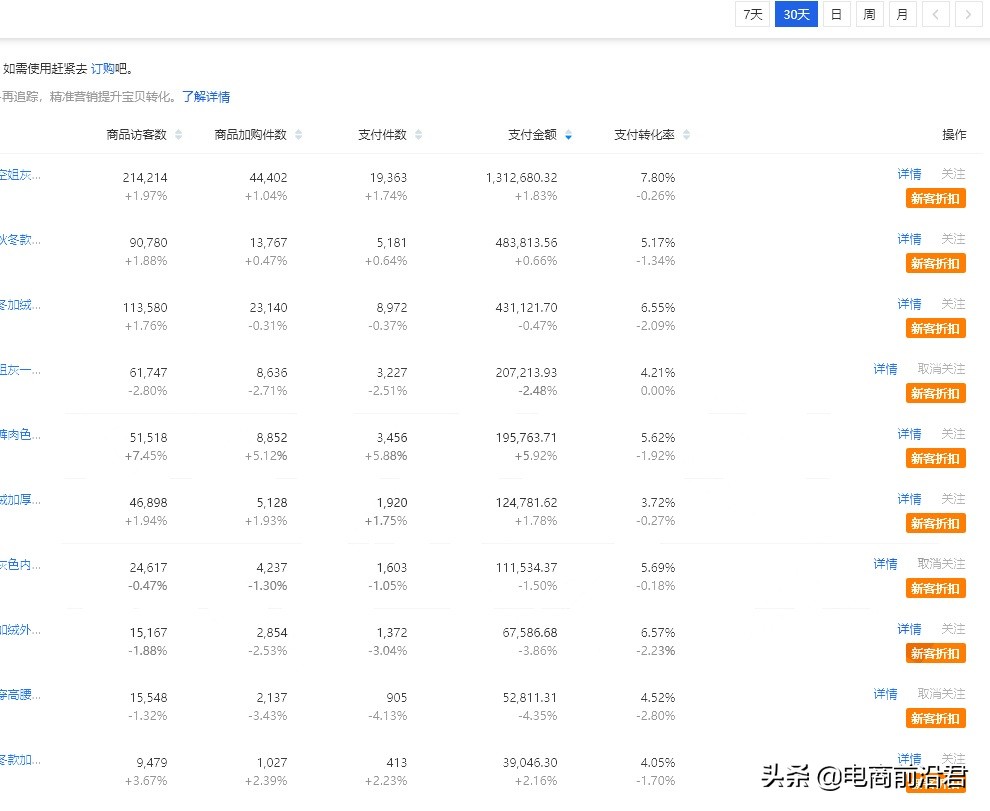Open 详情 for the 24,617 visitors row
990x811 pixels.
point(885,563)
